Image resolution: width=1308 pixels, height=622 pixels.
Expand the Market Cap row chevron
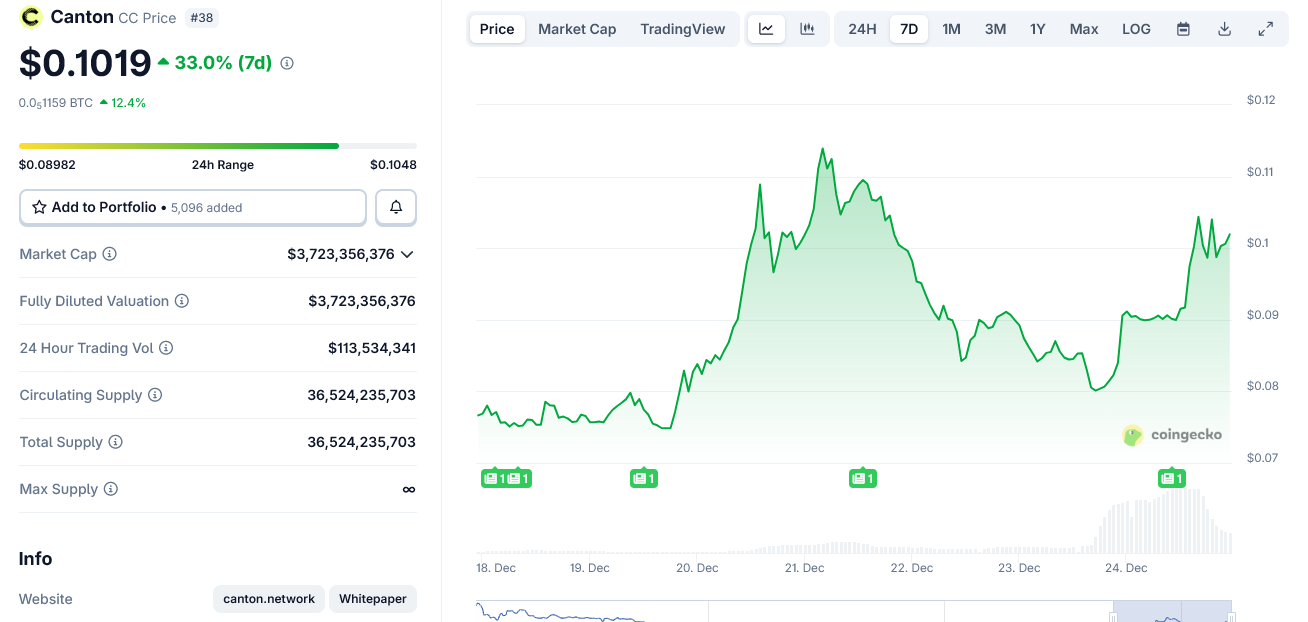coord(406,254)
